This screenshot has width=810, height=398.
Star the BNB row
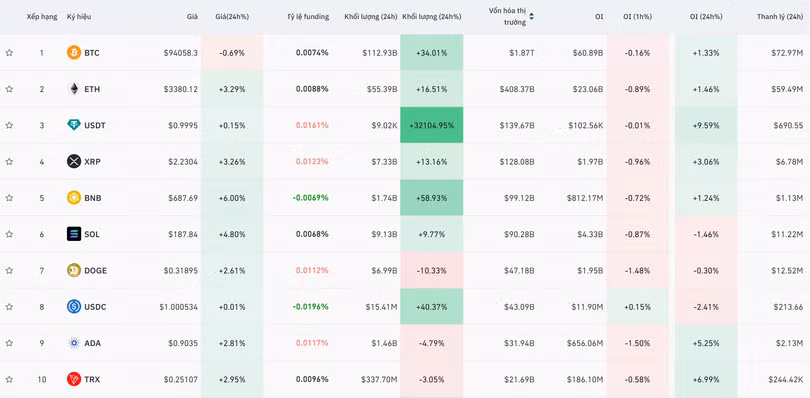(x=9, y=197)
